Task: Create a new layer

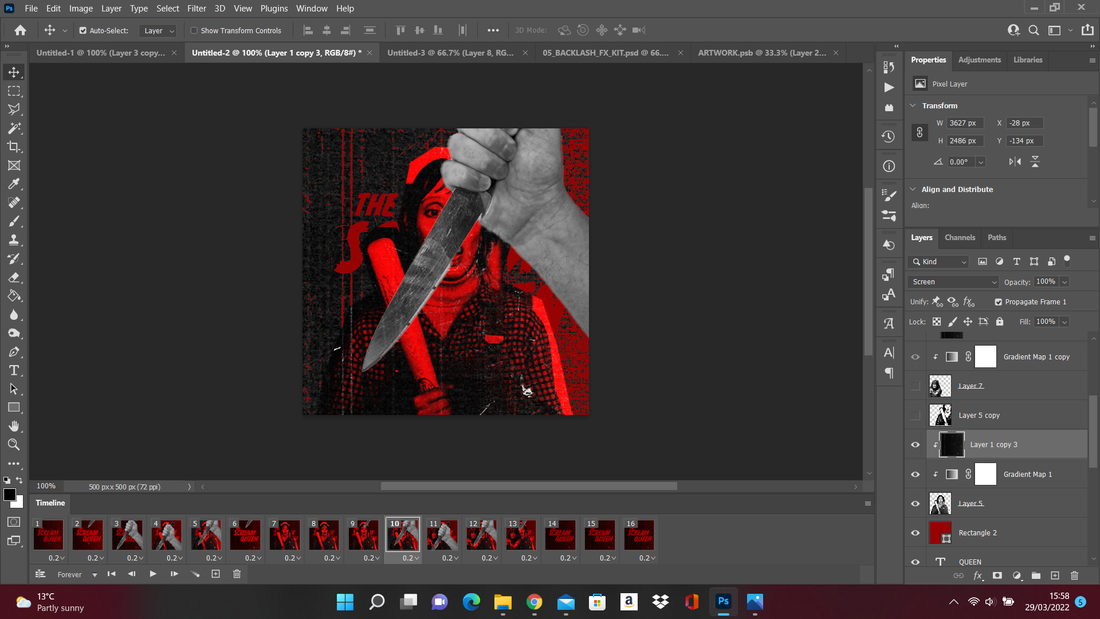Action: 1055,575
